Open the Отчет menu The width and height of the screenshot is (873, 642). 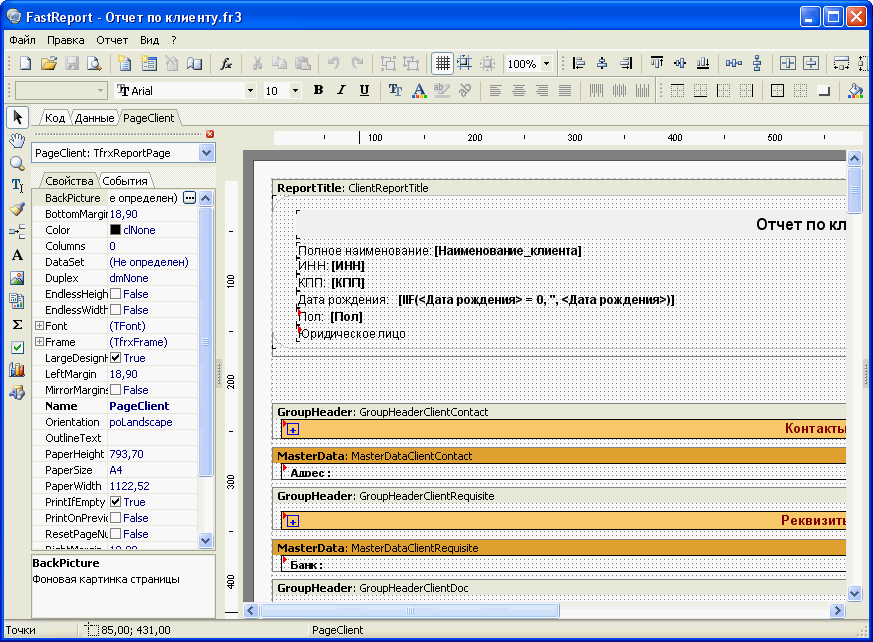[112, 40]
